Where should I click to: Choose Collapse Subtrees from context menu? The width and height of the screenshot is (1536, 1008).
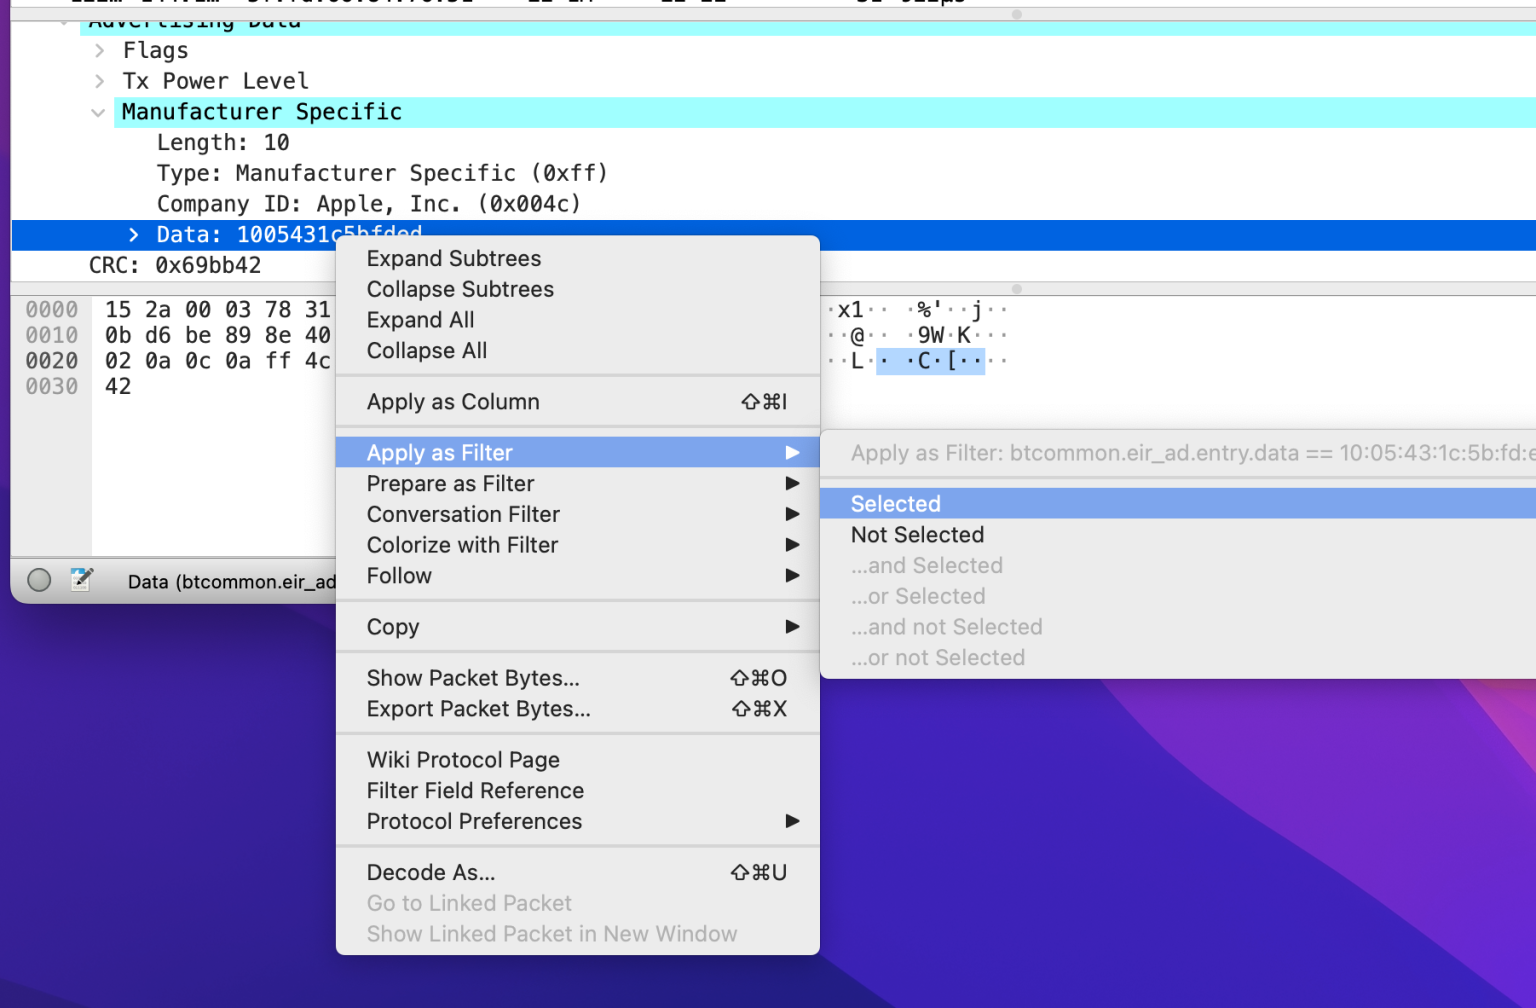(x=460, y=289)
